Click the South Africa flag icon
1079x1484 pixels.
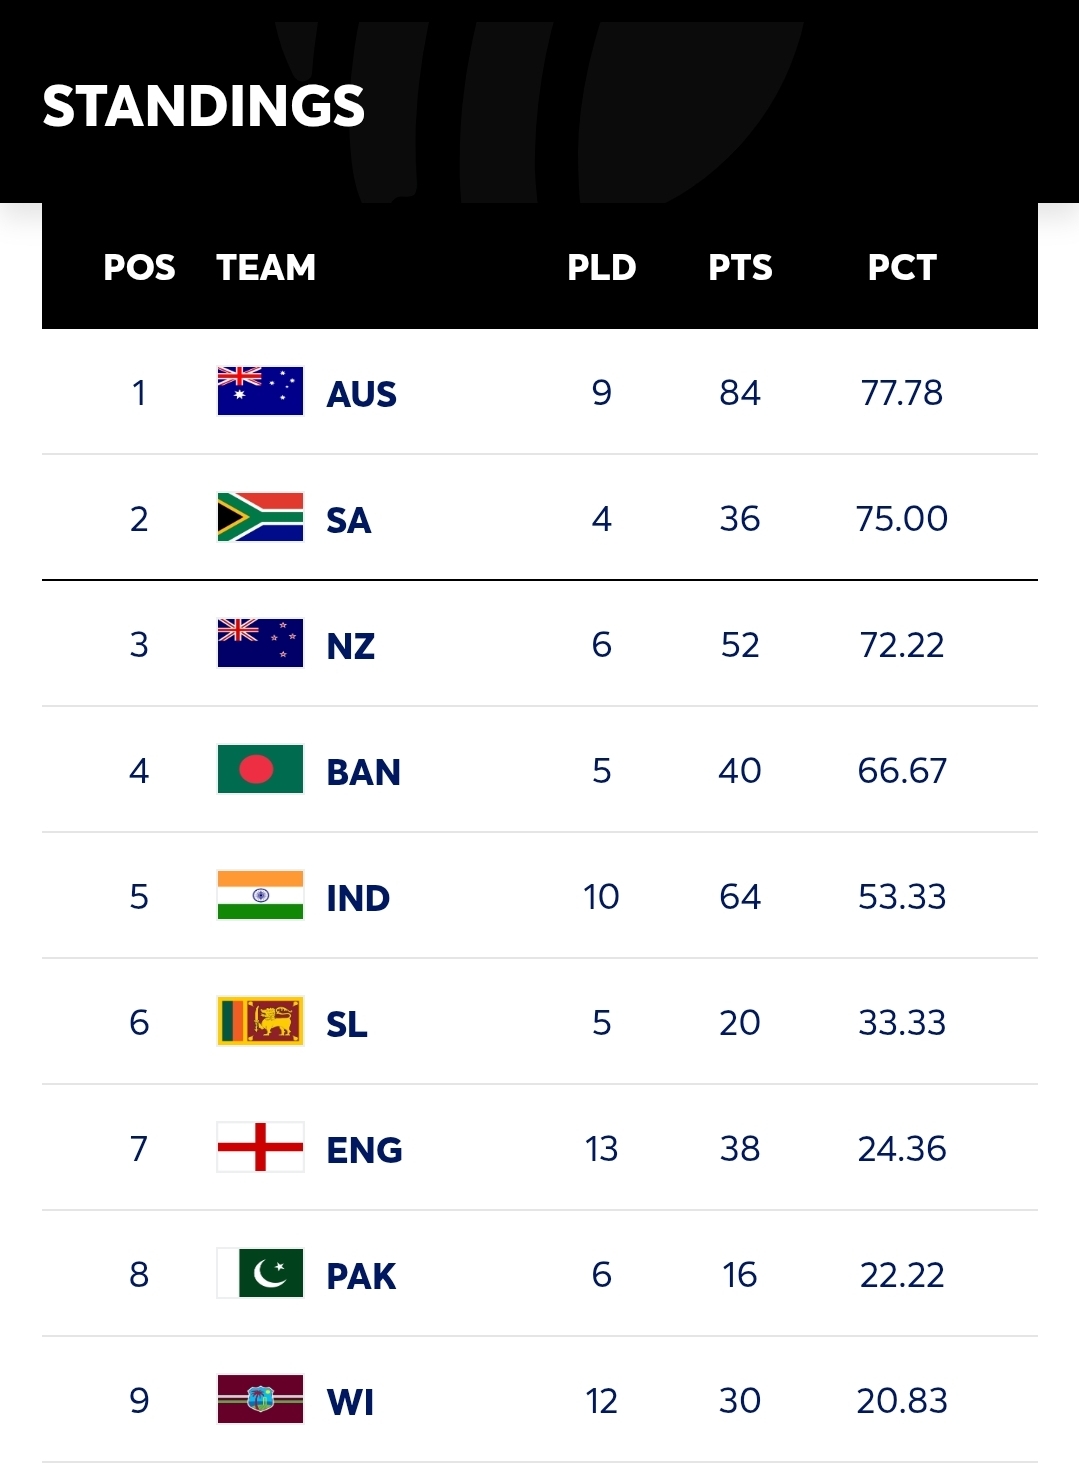tap(260, 517)
